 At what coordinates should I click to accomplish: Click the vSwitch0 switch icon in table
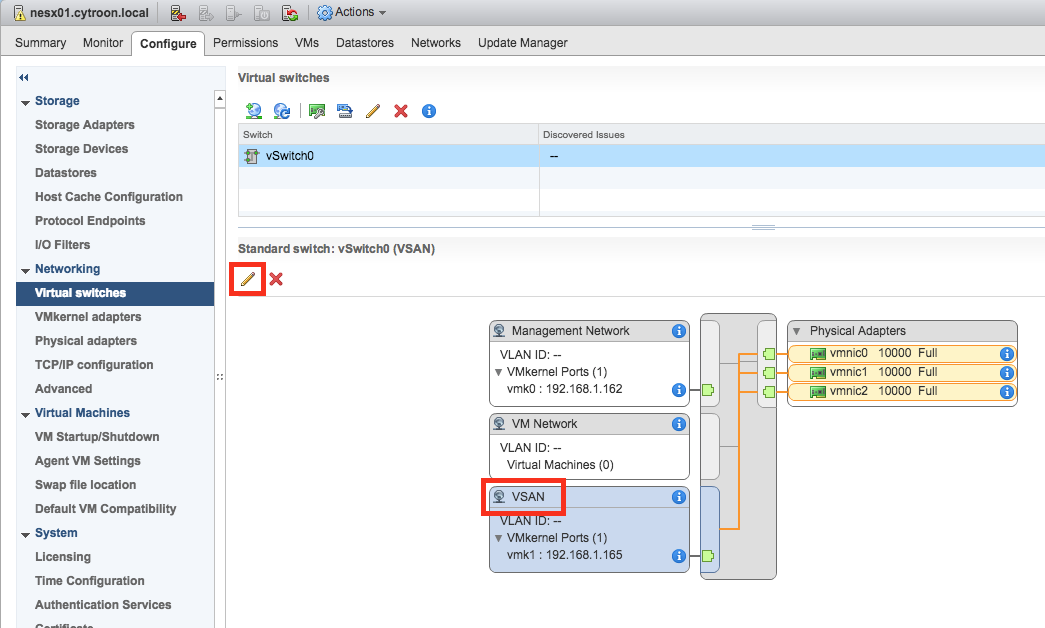[251, 156]
